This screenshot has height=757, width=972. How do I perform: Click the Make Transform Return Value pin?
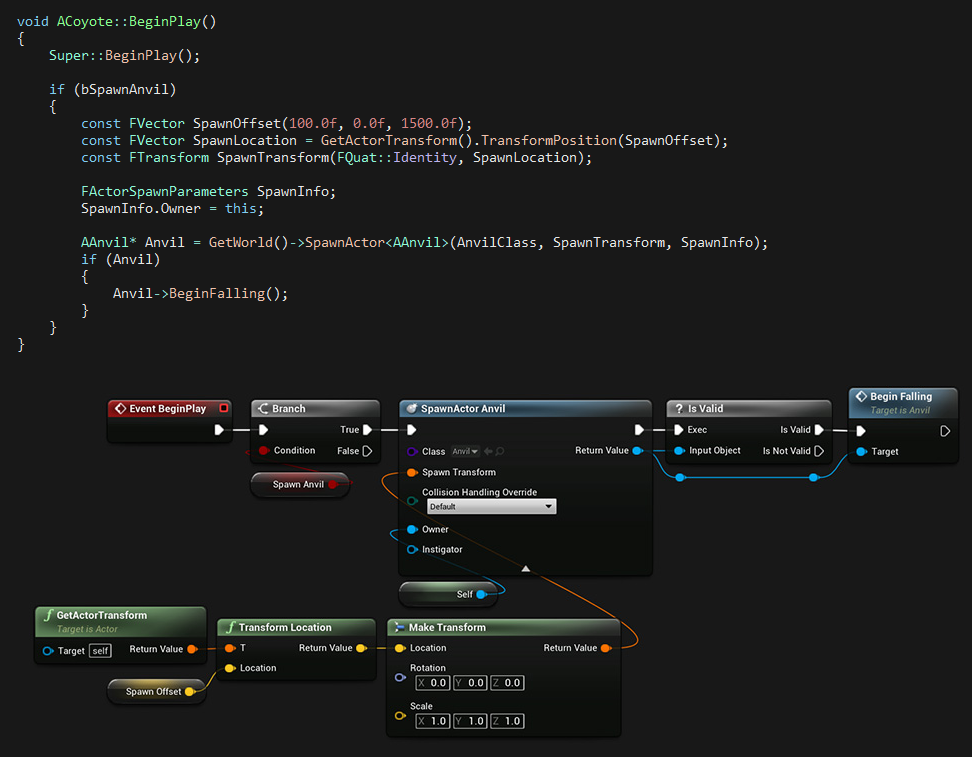click(x=606, y=648)
